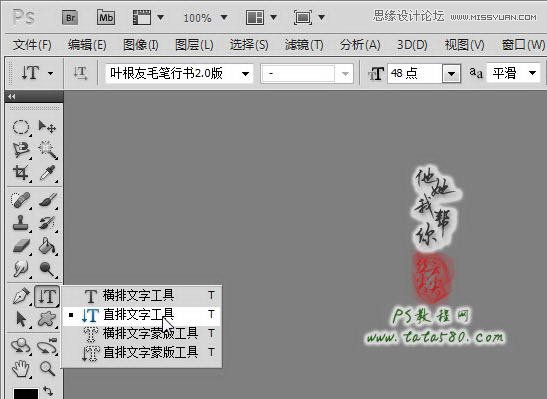547x399 pixels.
Task: Choose 直排文字工具 from flyout
Action: (x=142, y=315)
